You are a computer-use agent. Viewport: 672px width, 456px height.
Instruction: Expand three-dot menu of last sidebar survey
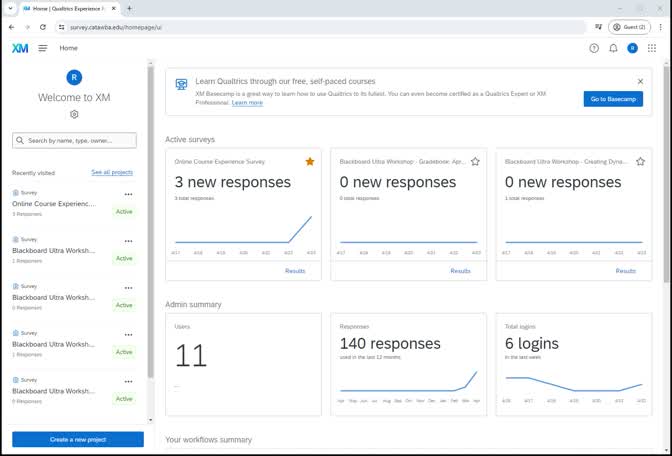[x=128, y=381]
